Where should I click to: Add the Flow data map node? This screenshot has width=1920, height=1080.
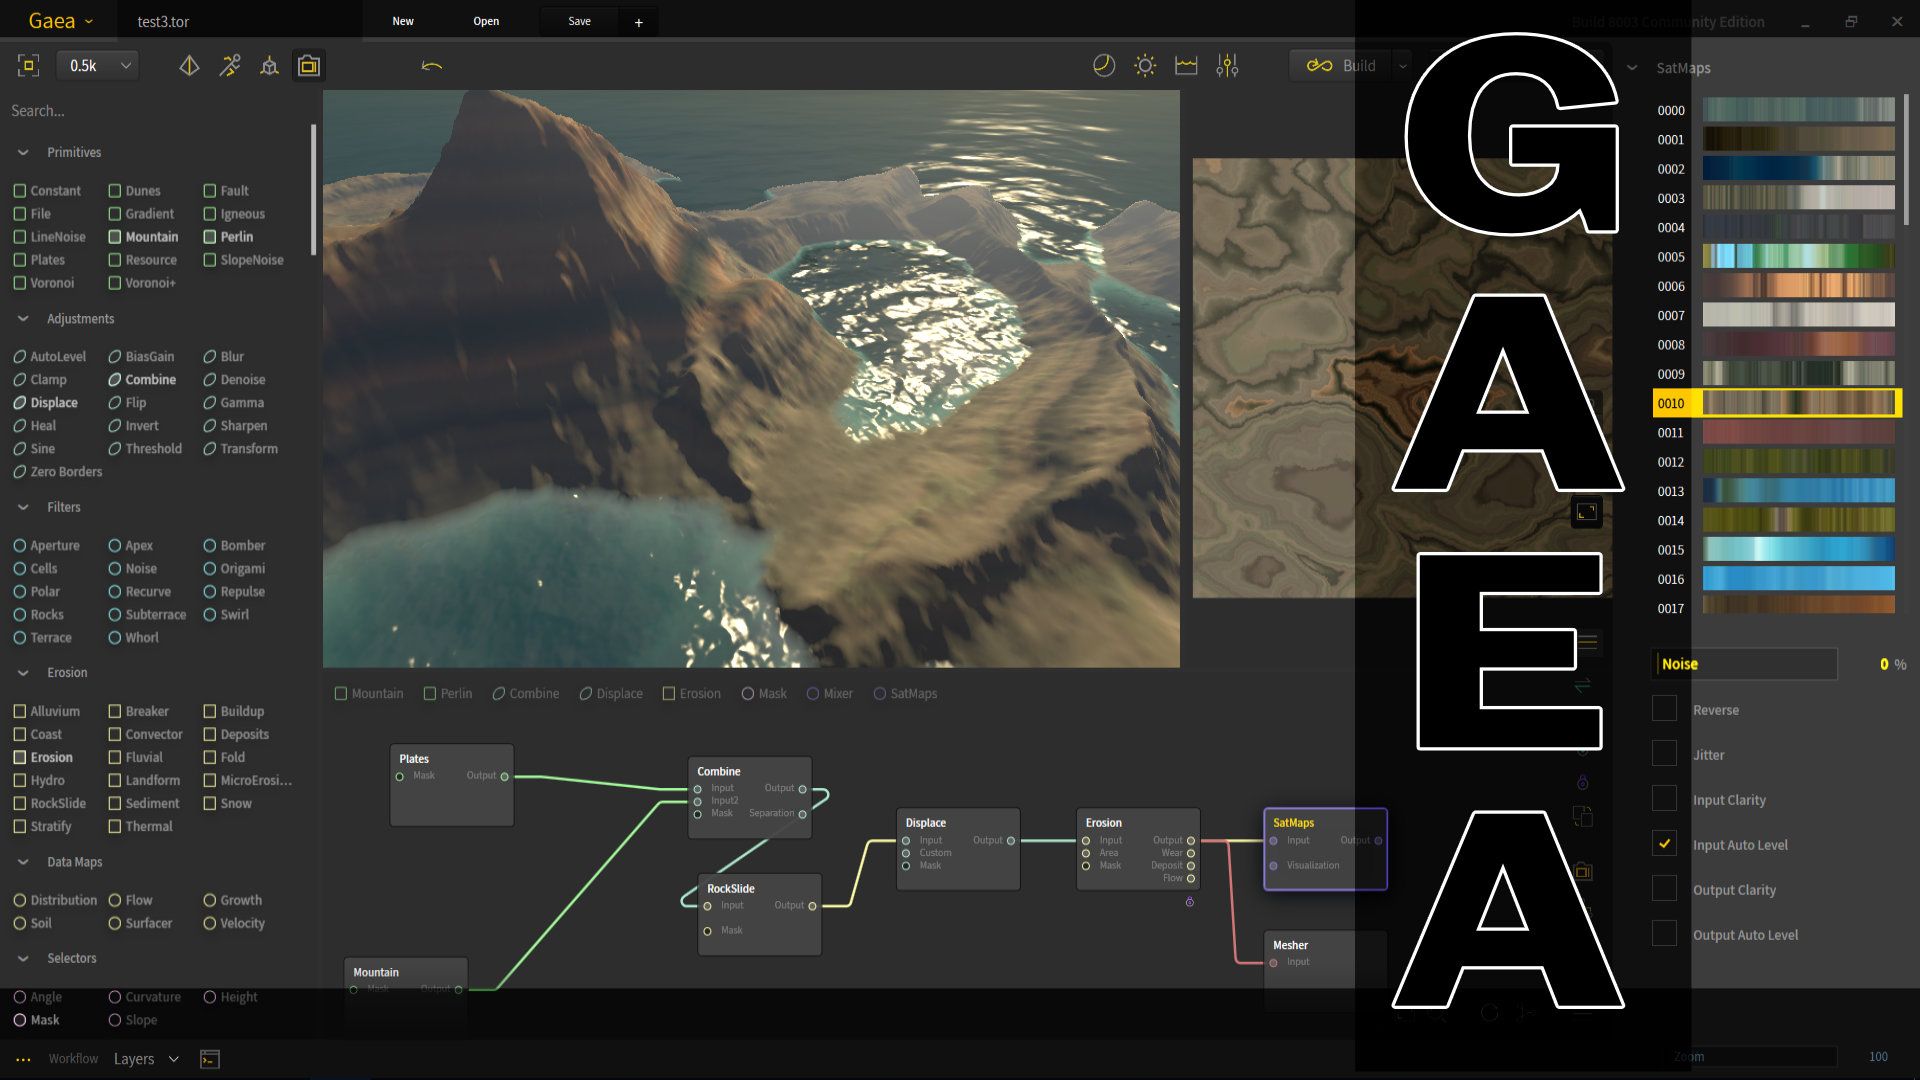pos(130,901)
